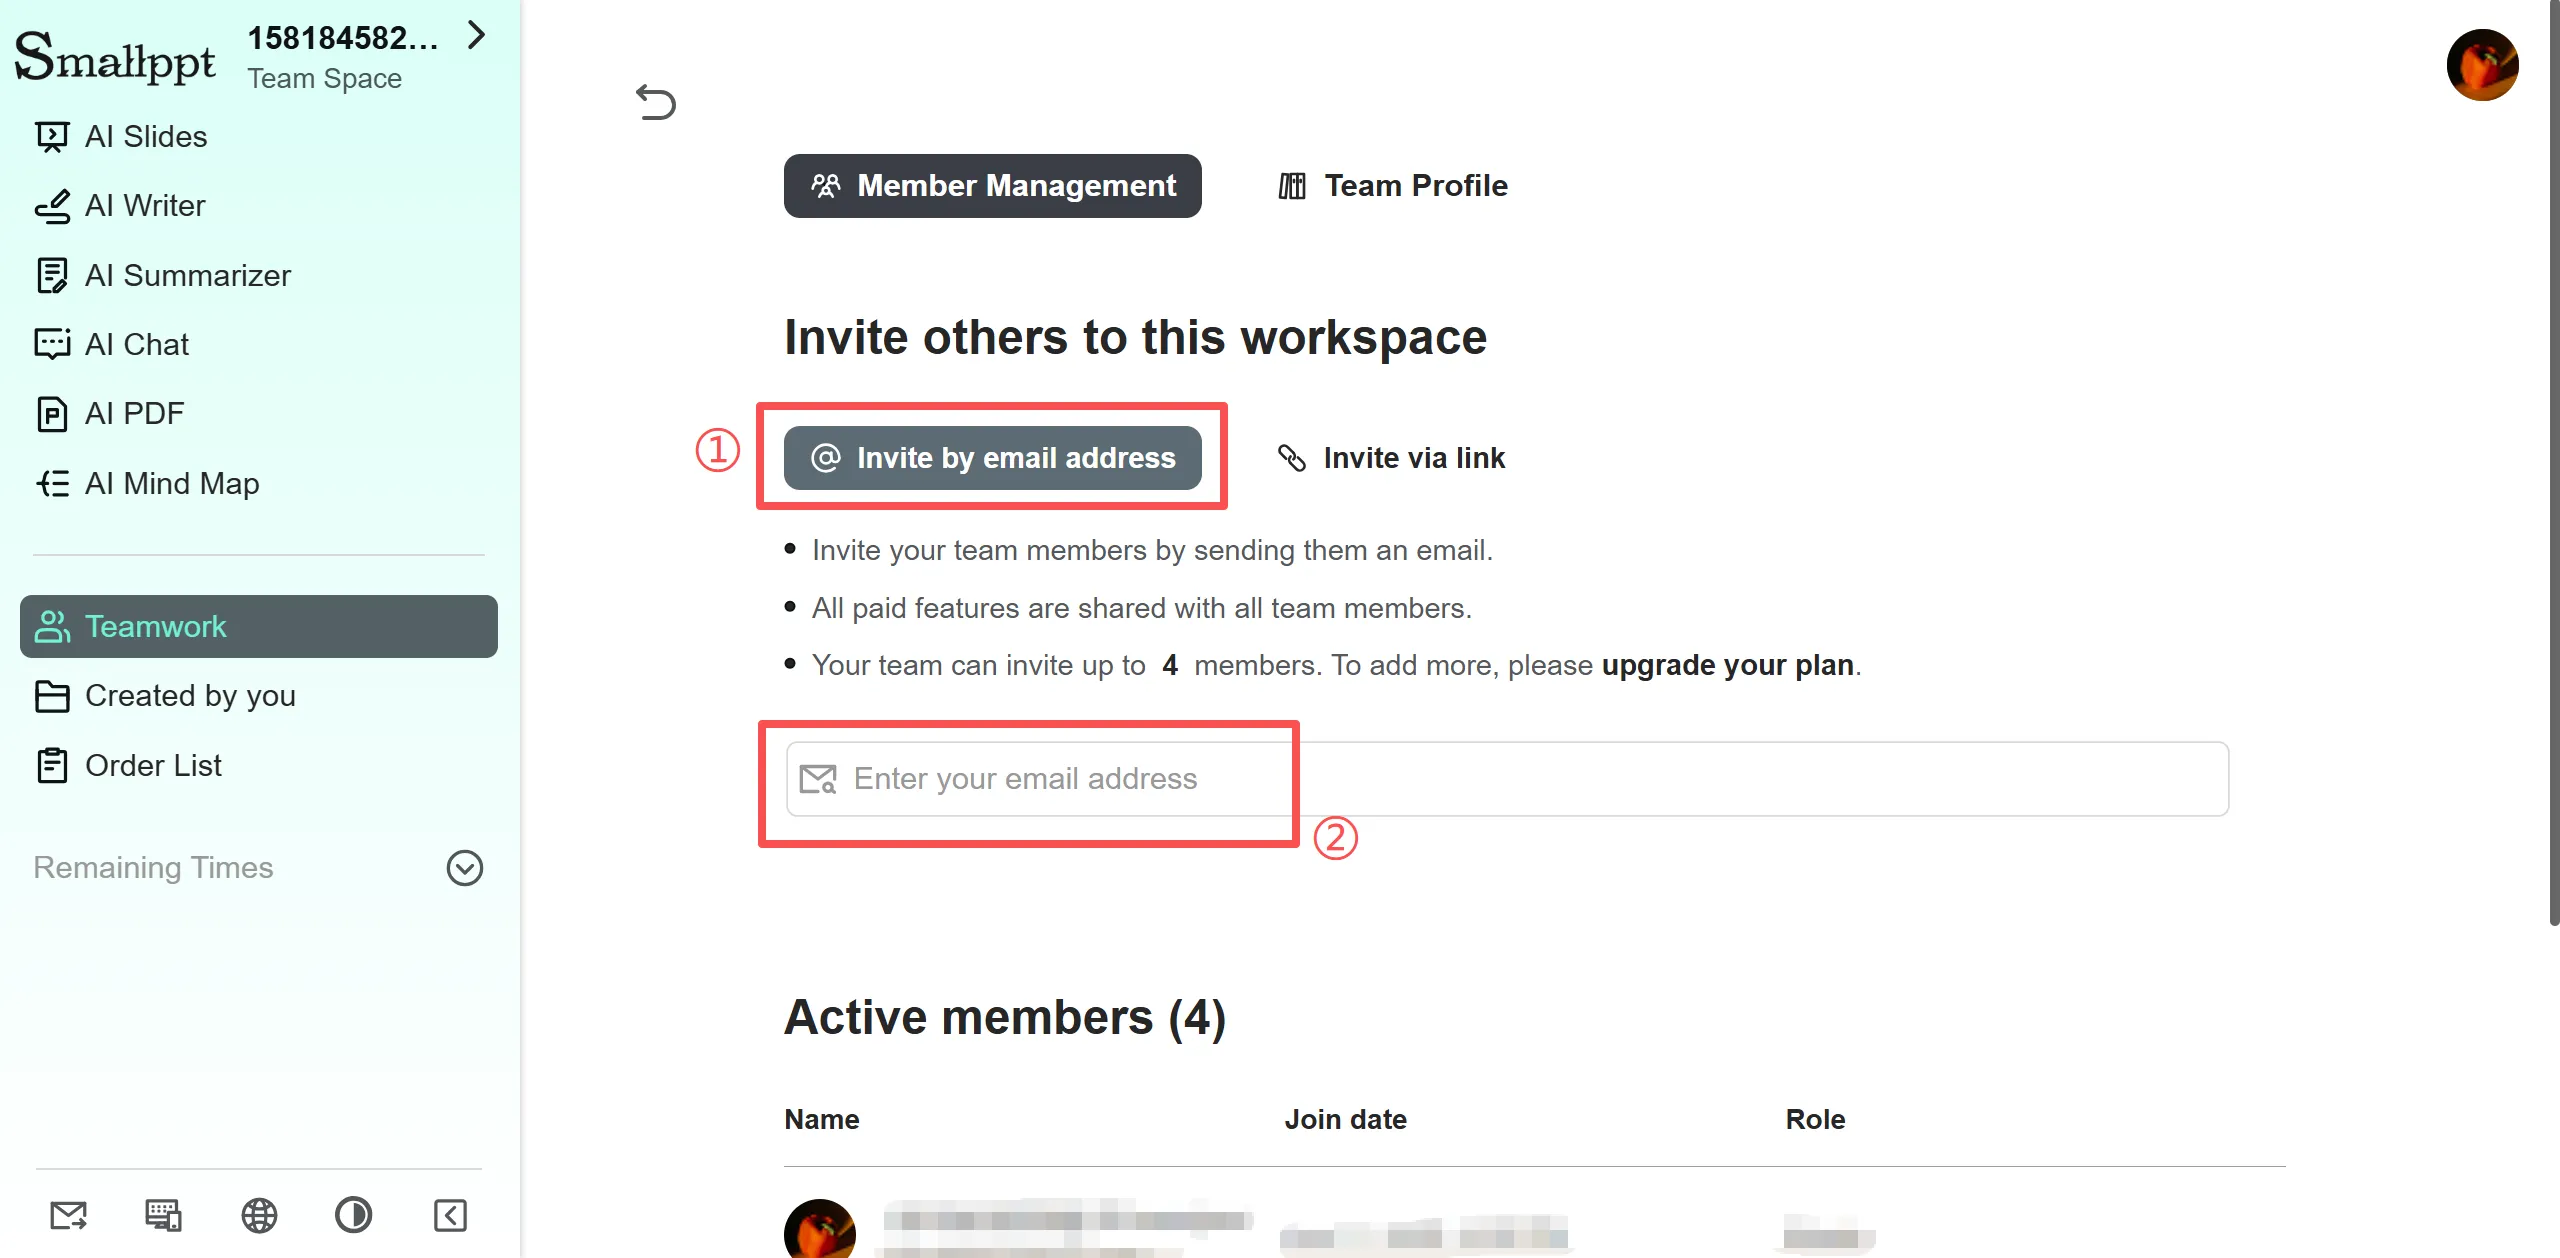Click the upgrade your plan link
Viewport: 2560px width, 1258px height.
[x=1727, y=665]
